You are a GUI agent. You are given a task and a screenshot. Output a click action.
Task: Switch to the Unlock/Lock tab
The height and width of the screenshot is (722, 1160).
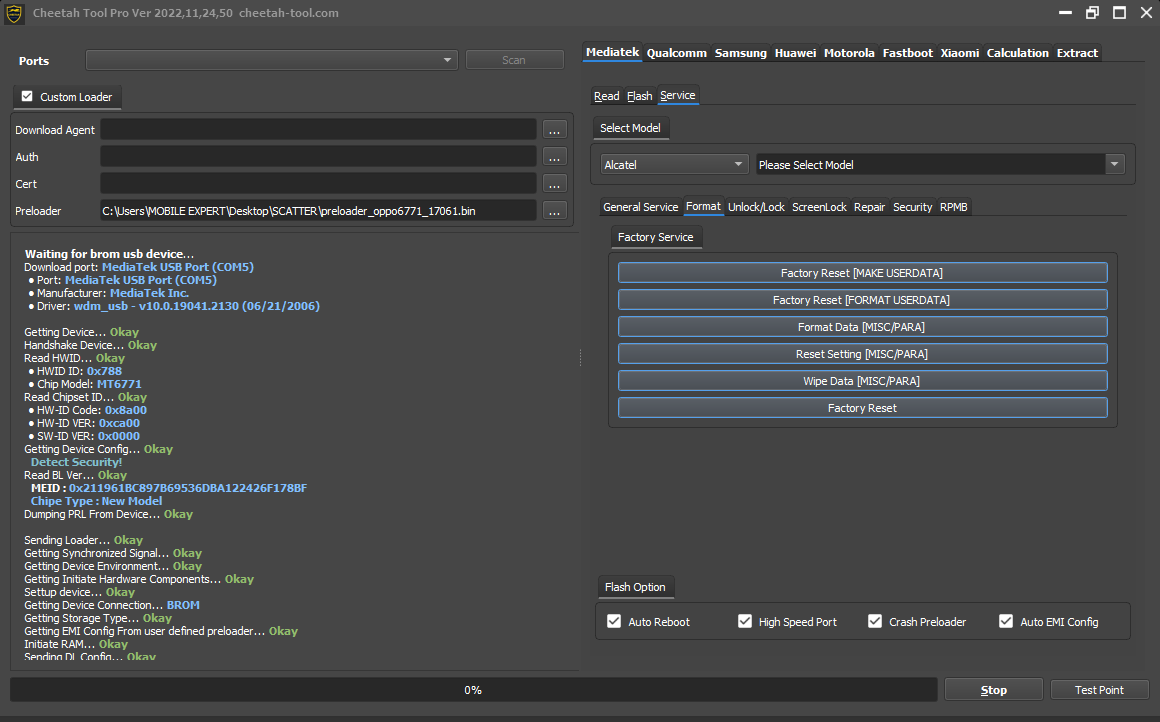756,207
